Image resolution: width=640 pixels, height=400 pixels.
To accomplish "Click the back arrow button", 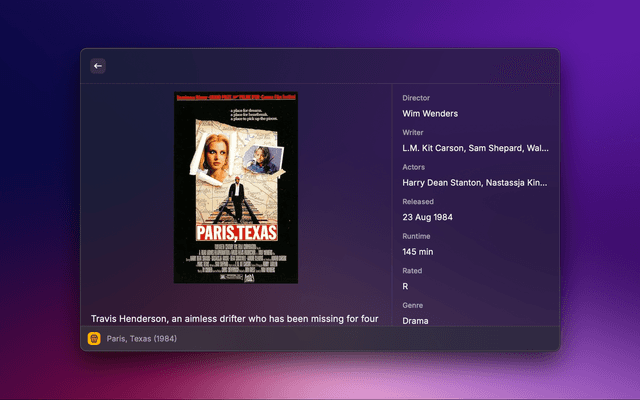I will click(98, 66).
